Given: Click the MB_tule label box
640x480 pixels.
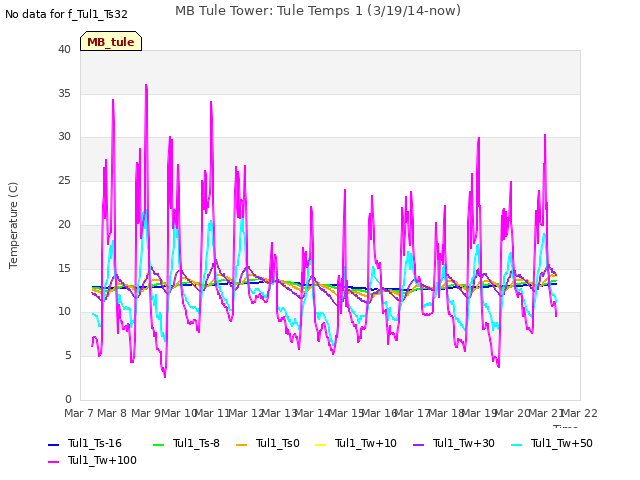Looking at the screenshot, I should point(111,41).
